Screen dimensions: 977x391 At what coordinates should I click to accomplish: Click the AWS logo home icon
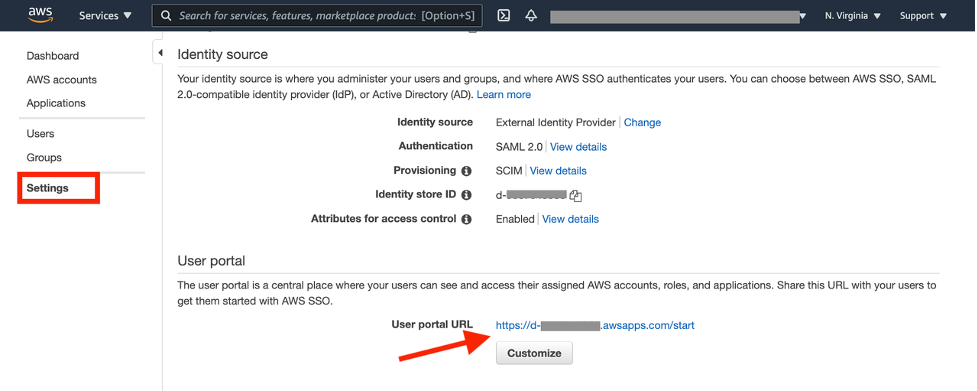pyautogui.click(x=41, y=16)
